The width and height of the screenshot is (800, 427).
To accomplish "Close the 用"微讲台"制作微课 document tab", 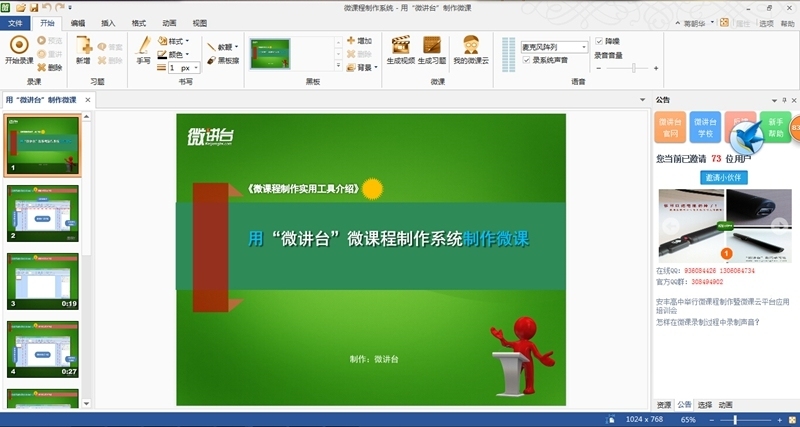I will click(88, 100).
